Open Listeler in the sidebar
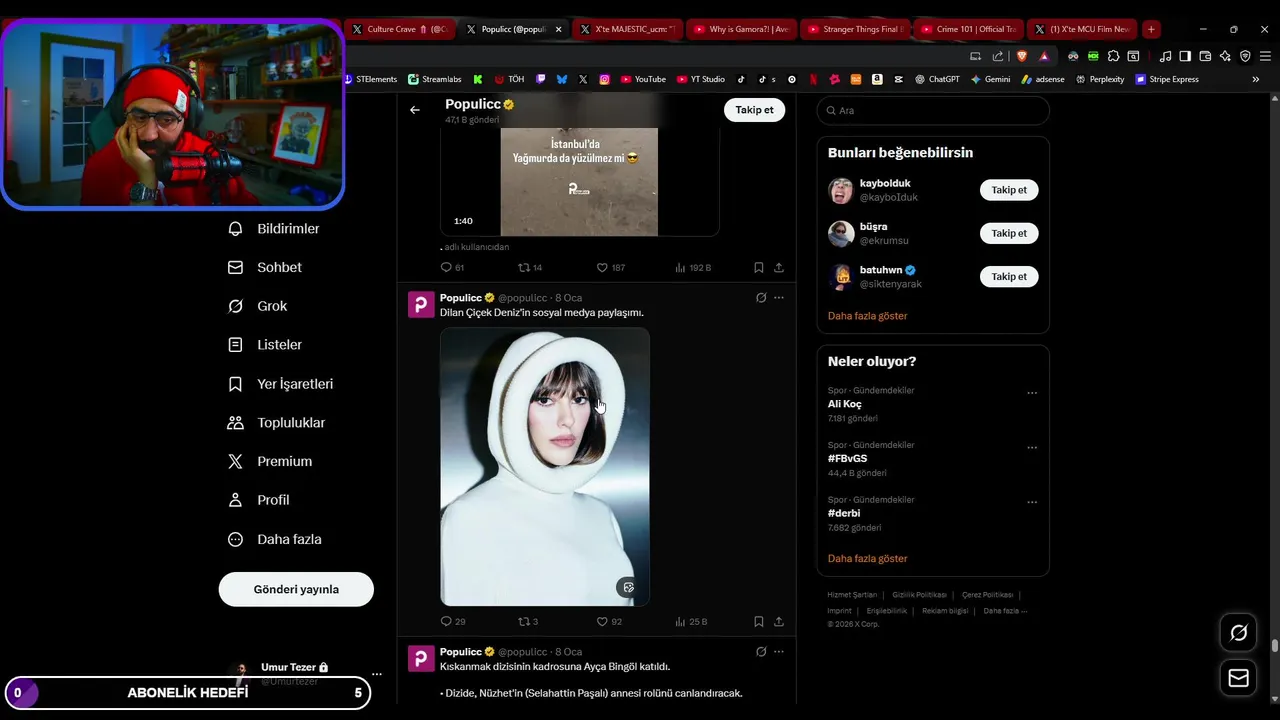This screenshot has height=720, width=1280. (x=264, y=345)
